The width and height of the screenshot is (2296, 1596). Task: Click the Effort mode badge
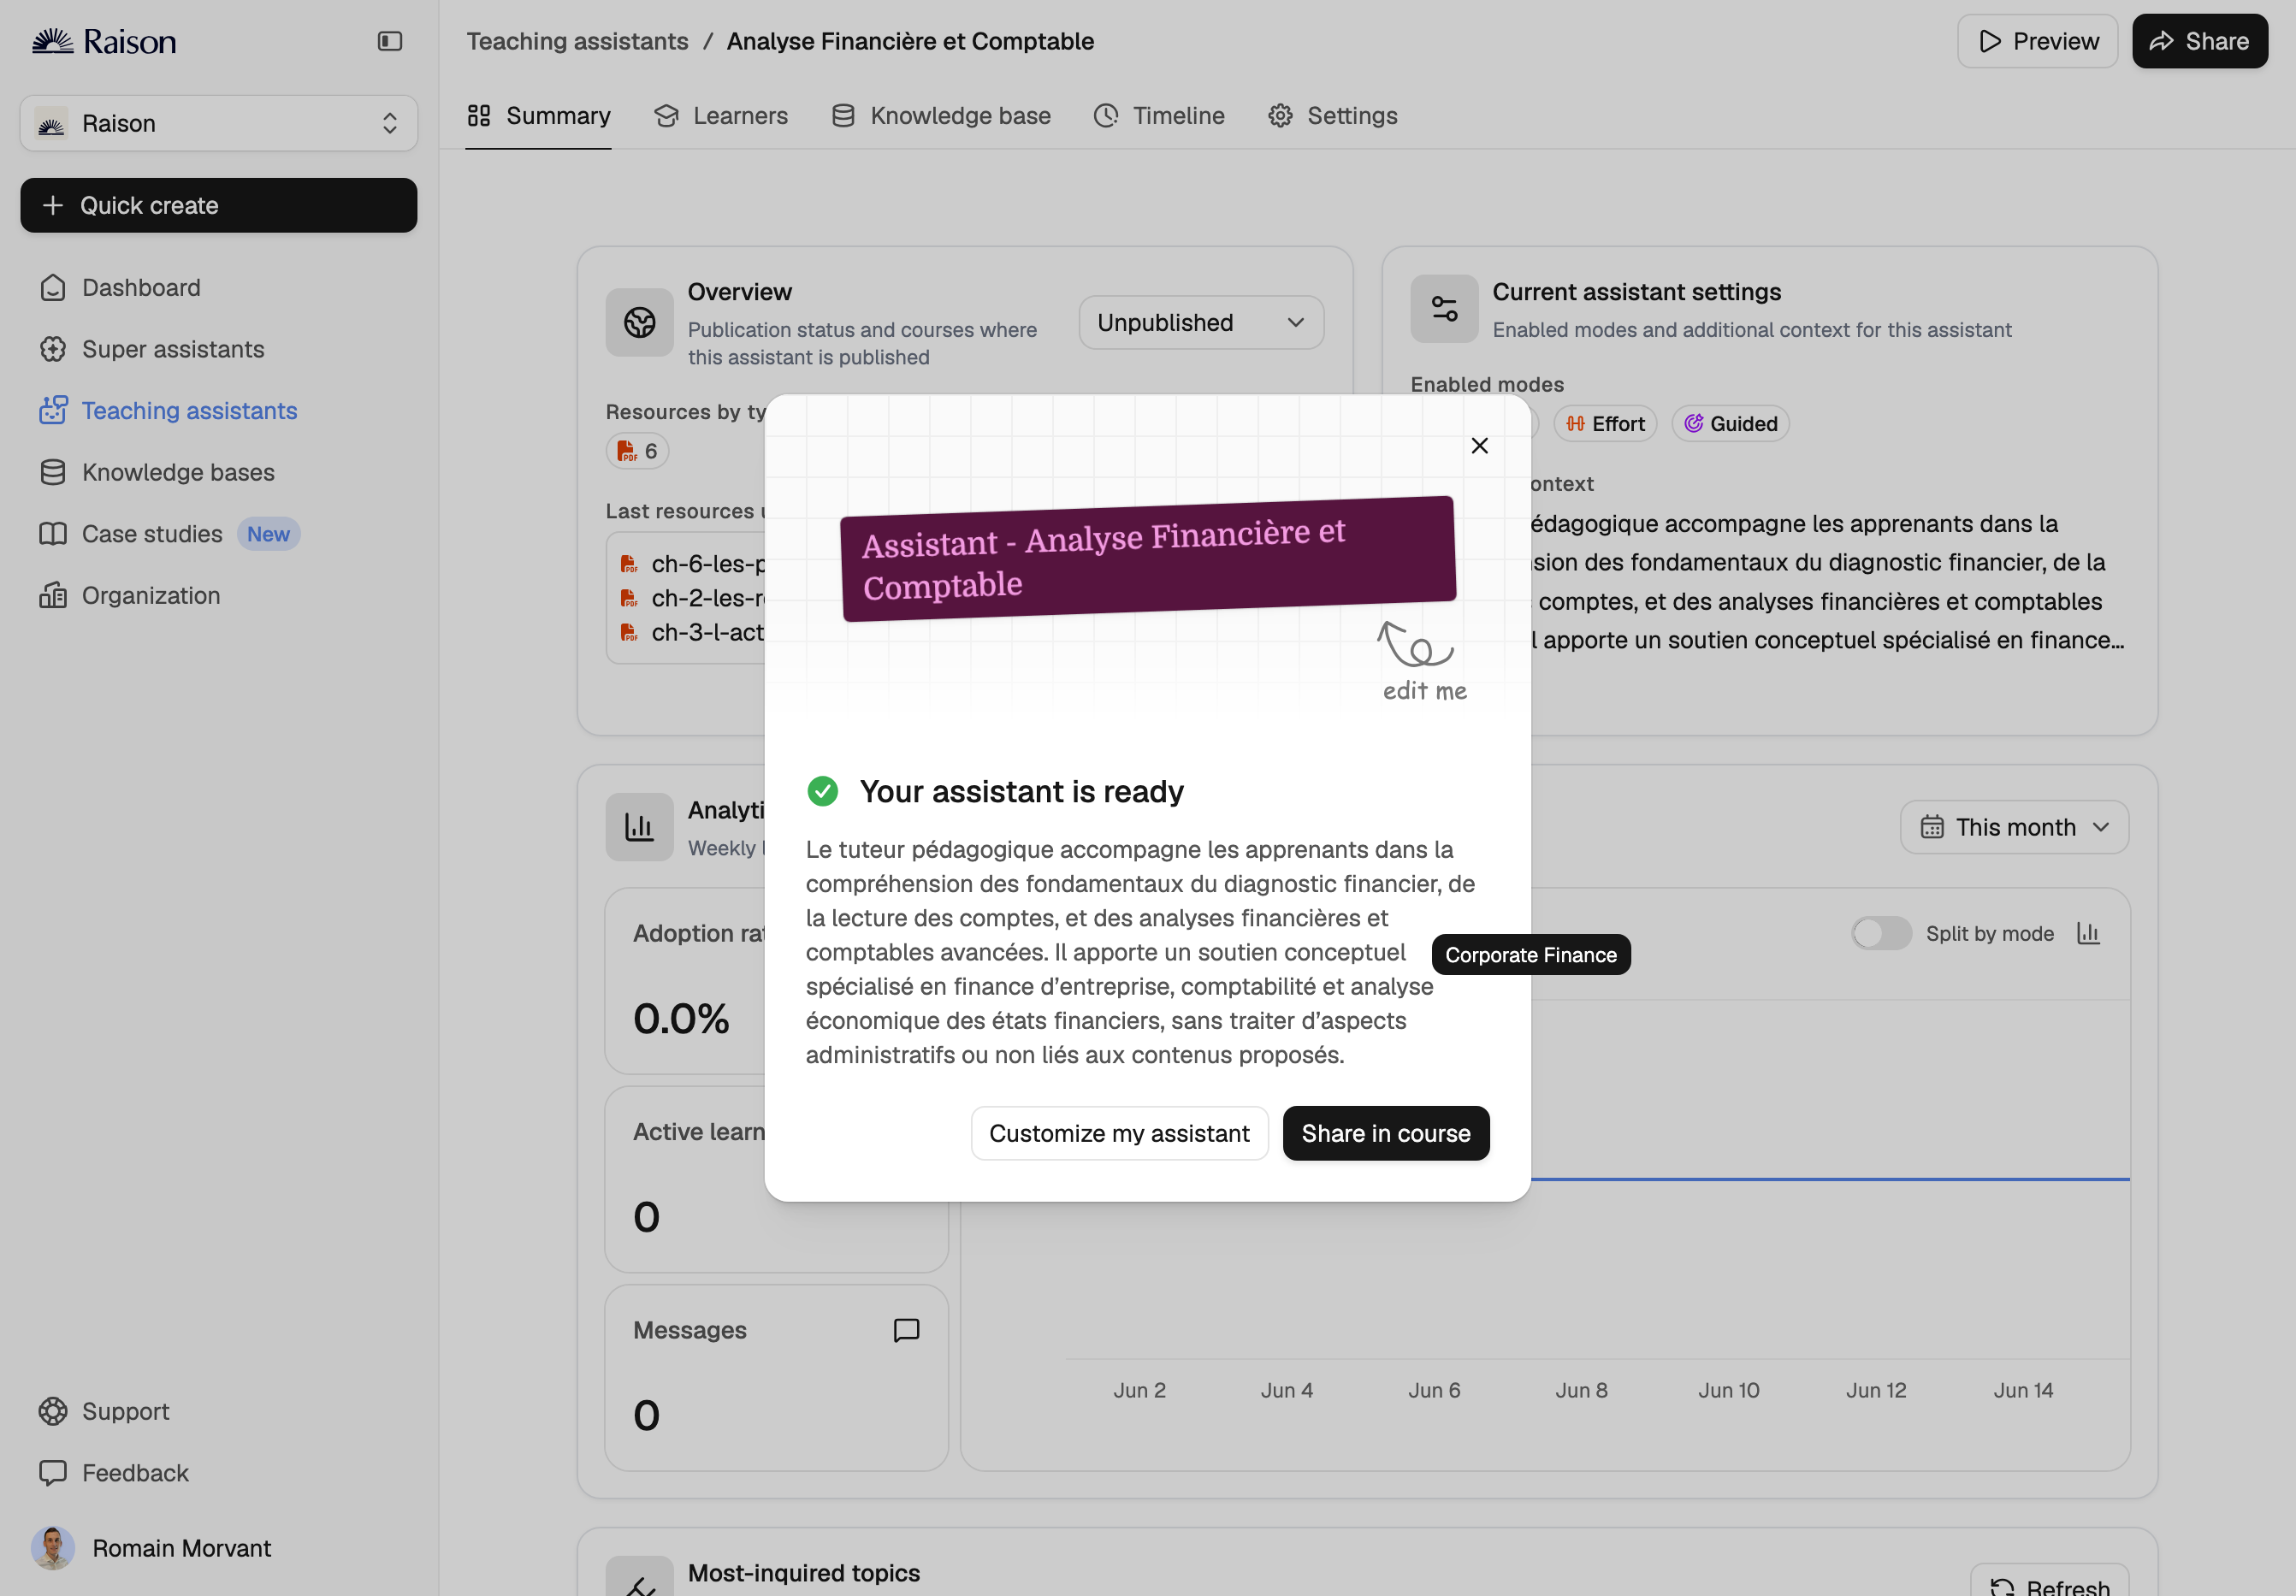[x=1605, y=424]
